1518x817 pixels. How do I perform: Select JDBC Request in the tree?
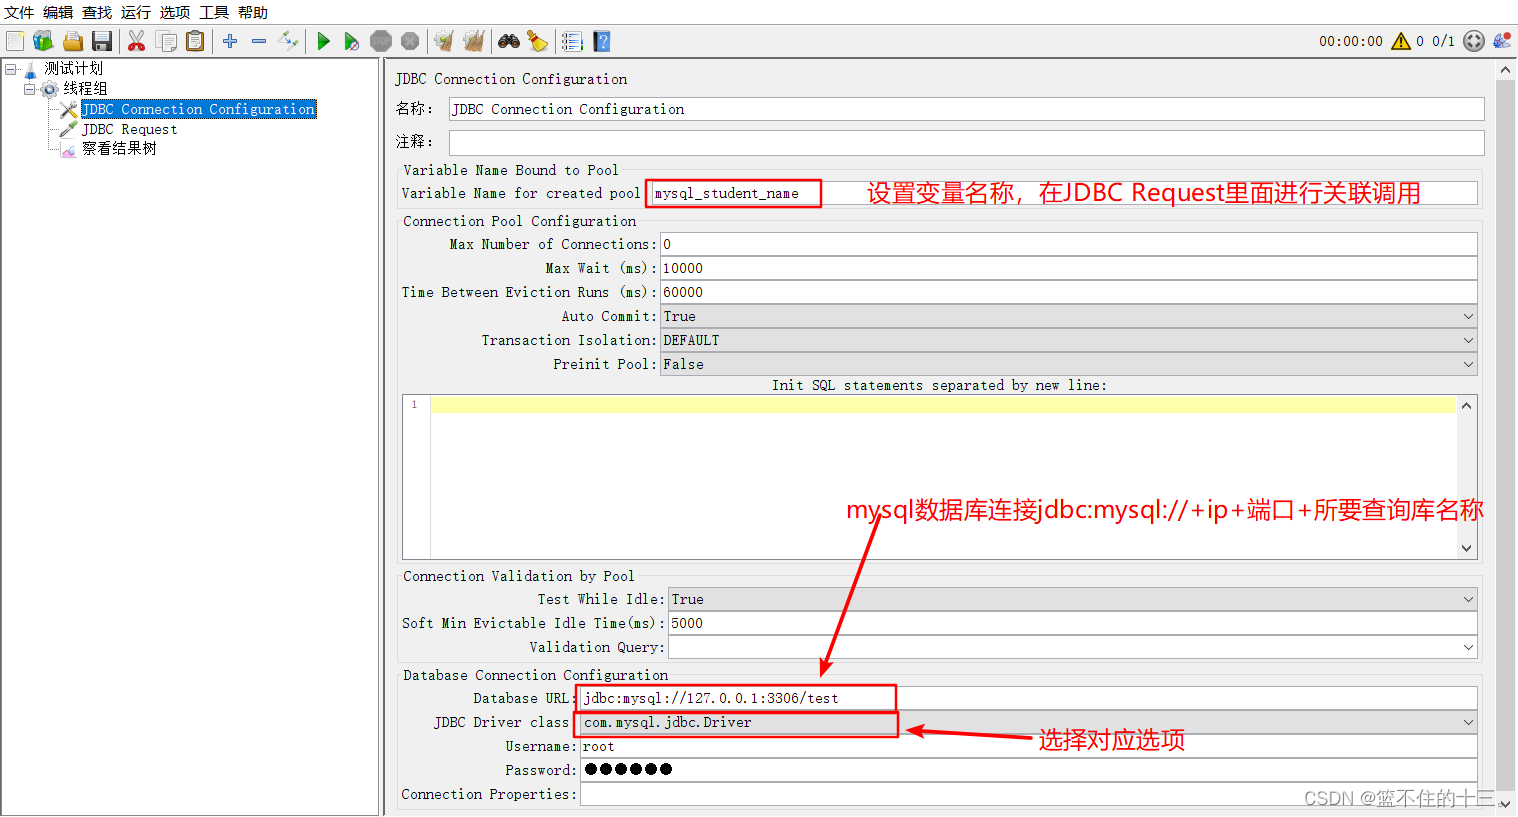coord(129,129)
